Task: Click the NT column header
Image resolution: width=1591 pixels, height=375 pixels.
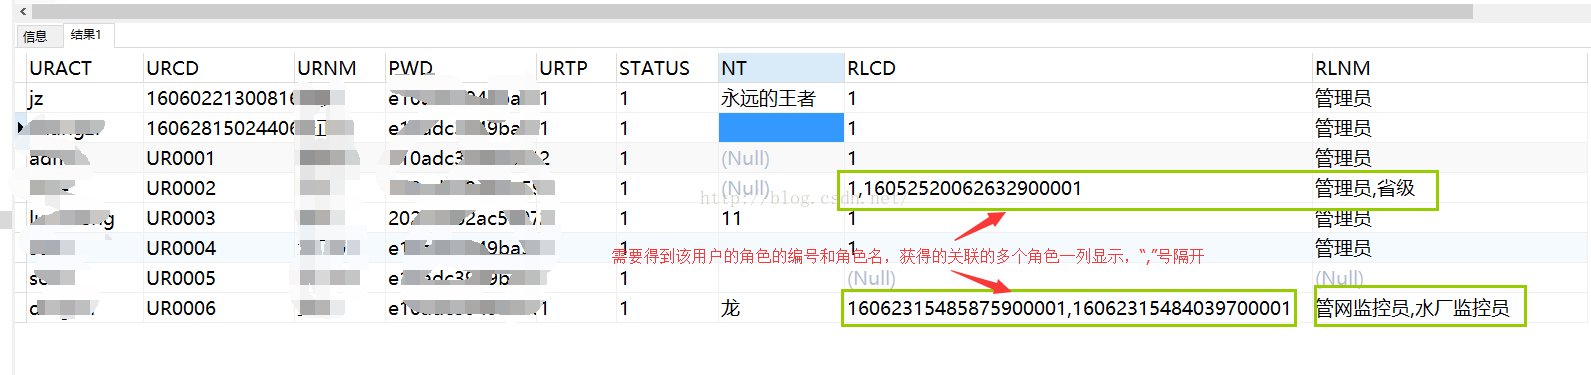Action: point(781,68)
